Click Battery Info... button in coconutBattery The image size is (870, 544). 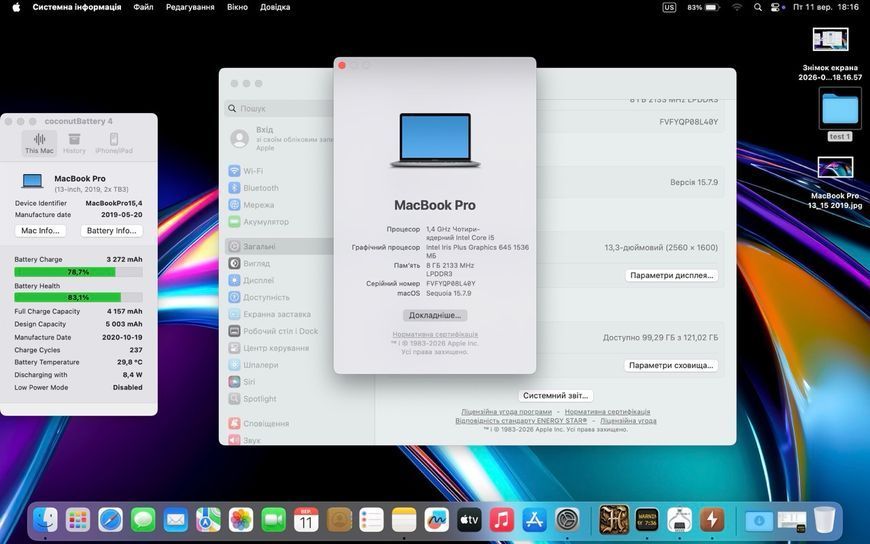[112, 230]
